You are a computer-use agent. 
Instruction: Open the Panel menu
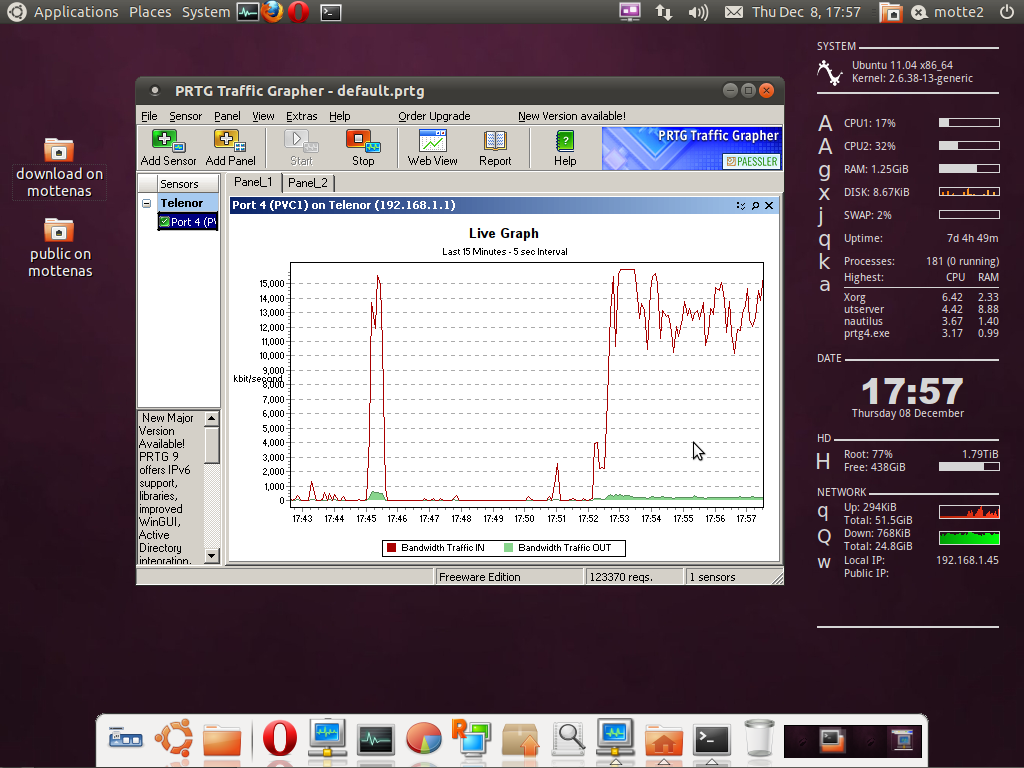click(x=227, y=116)
